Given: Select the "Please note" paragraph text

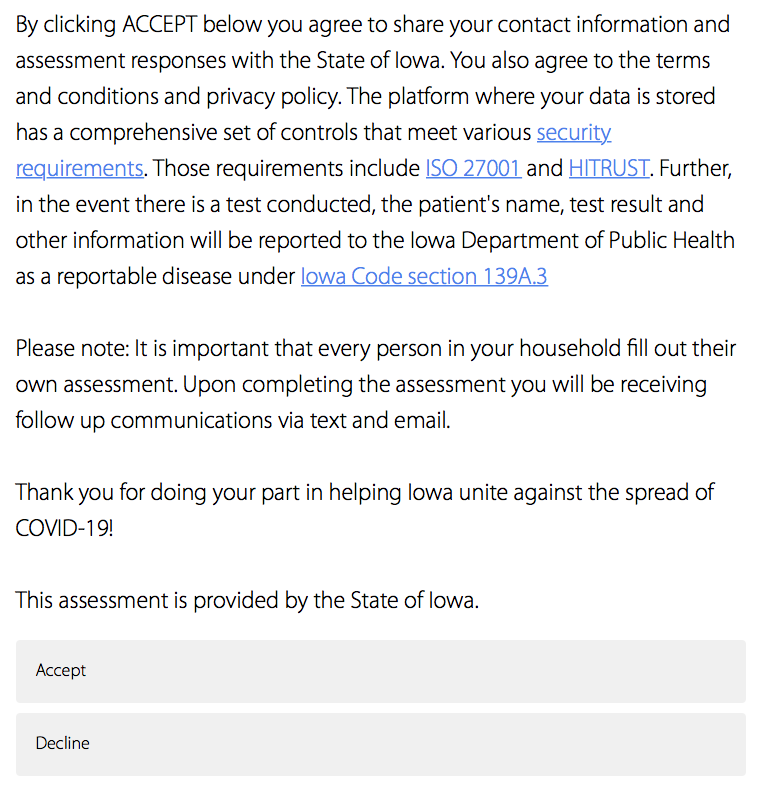Looking at the screenshot, I should (x=375, y=385).
